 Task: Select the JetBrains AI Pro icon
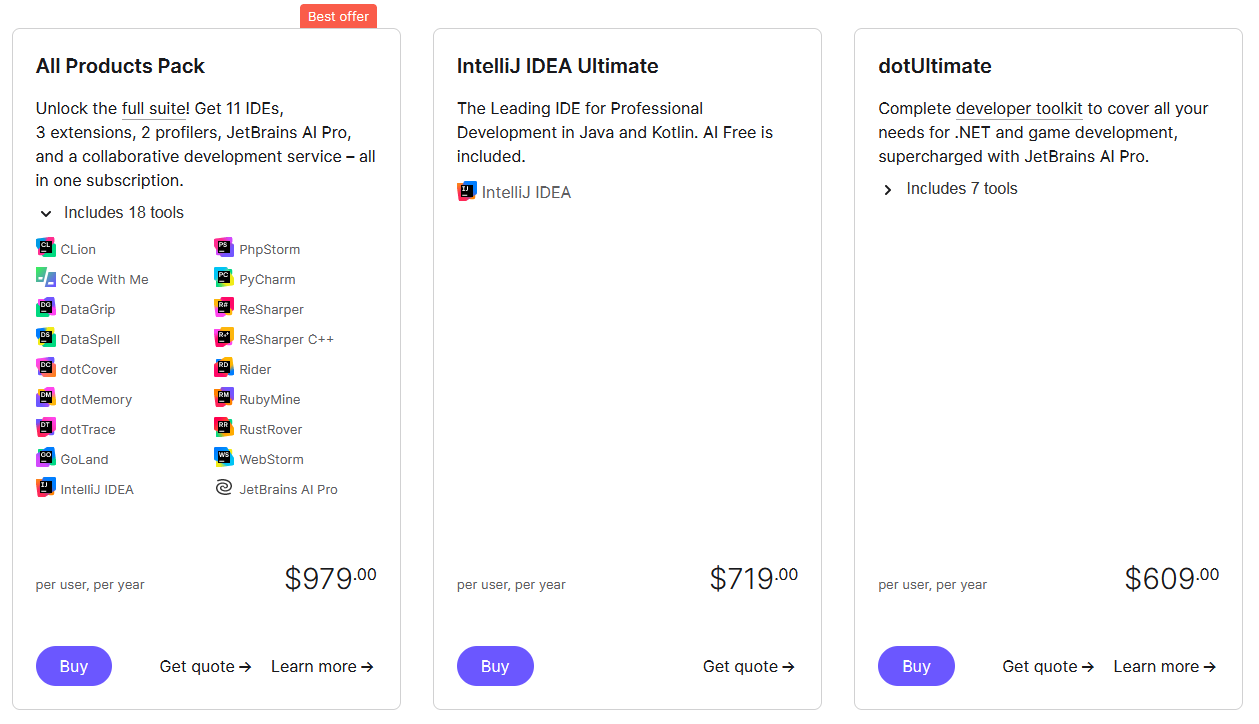coord(224,488)
